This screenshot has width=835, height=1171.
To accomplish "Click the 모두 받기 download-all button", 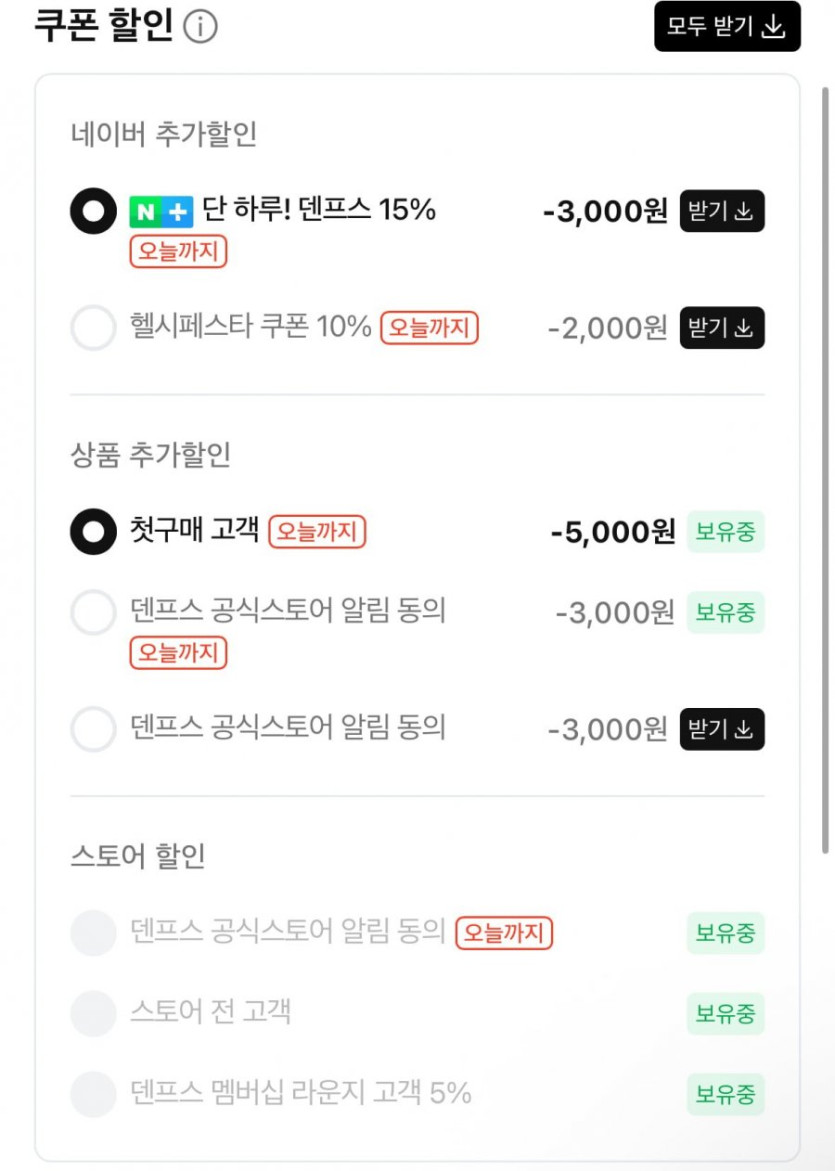I will 727,27.
